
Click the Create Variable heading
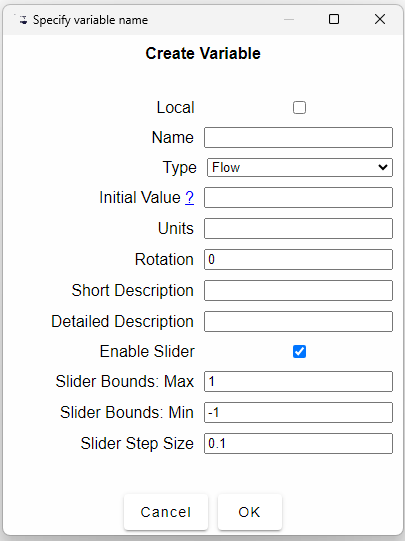(x=203, y=53)
